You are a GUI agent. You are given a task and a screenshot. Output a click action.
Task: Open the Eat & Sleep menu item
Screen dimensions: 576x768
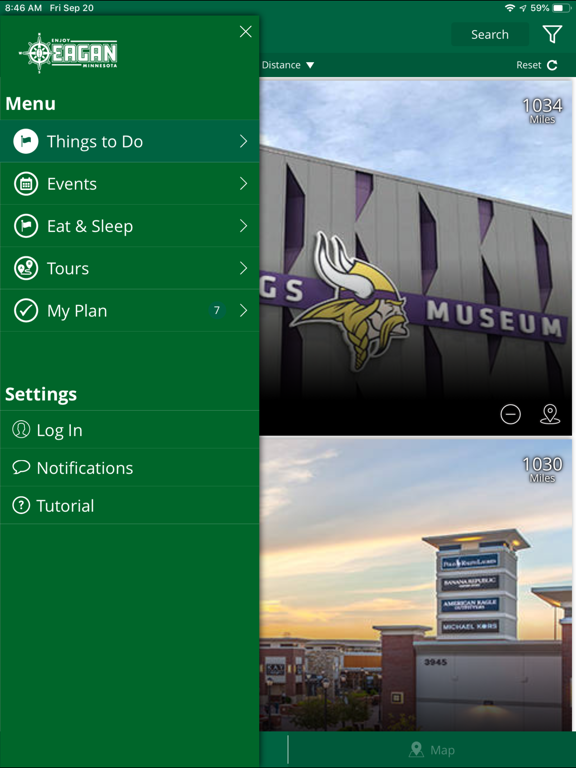pyautogui.click(x=129, y=226)
